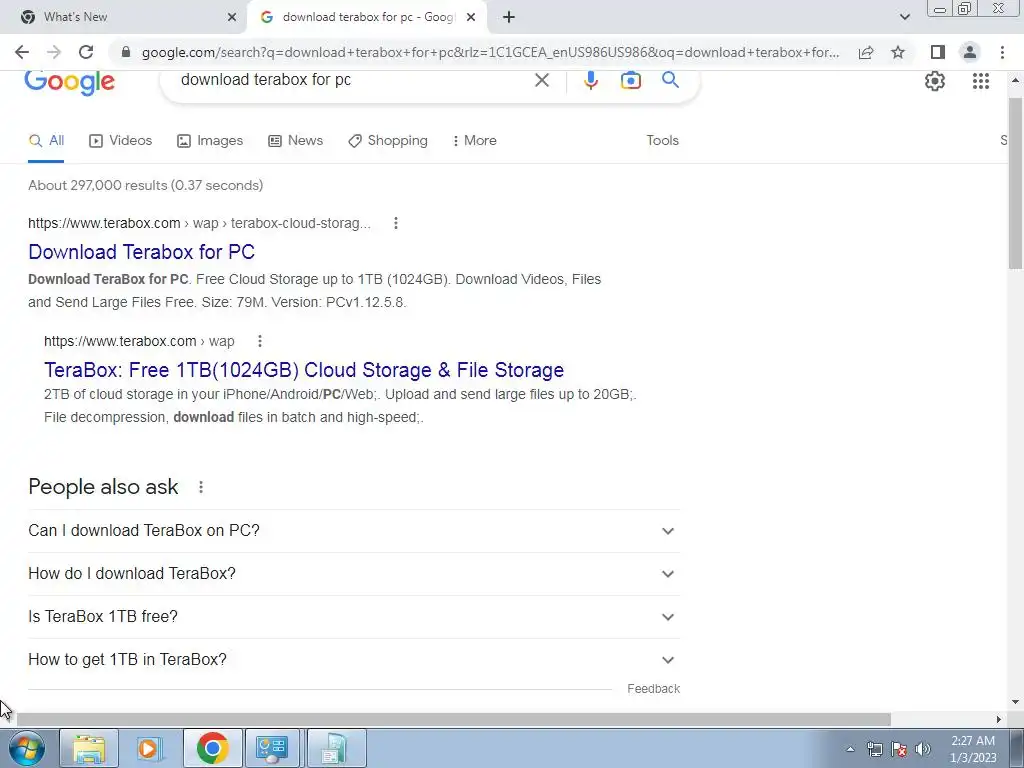The width and height of the screenshot is (1024, 768).
Task: Open the Chrome side panel
Action: tap(937, 52)
